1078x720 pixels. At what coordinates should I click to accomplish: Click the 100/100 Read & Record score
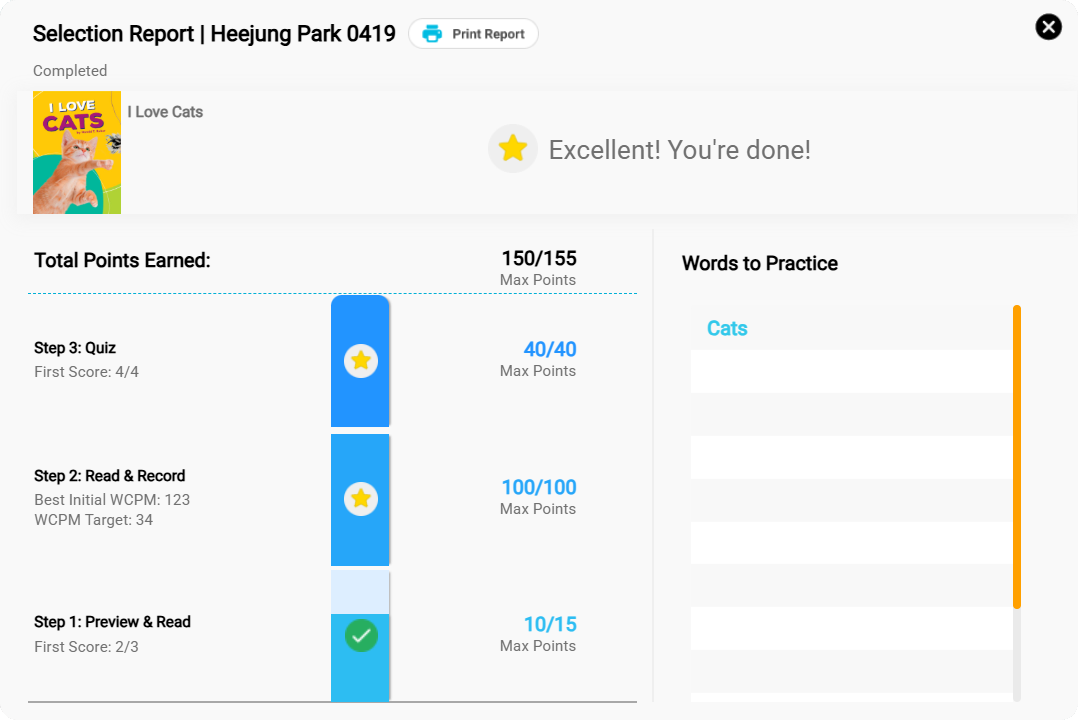(x=539, y=488)
